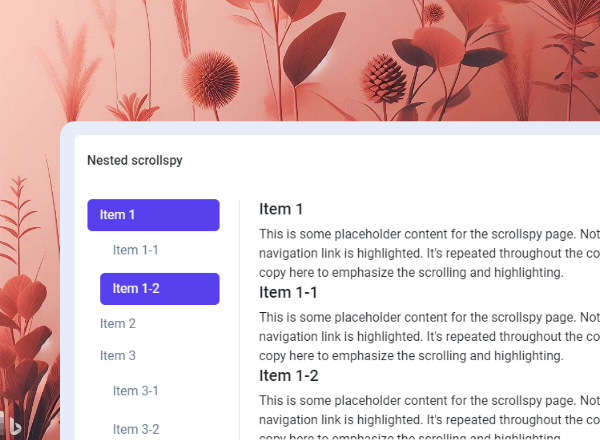600x440 pixels.
Task: Select the highlighted Item 1 nav link
Action: 153,215
